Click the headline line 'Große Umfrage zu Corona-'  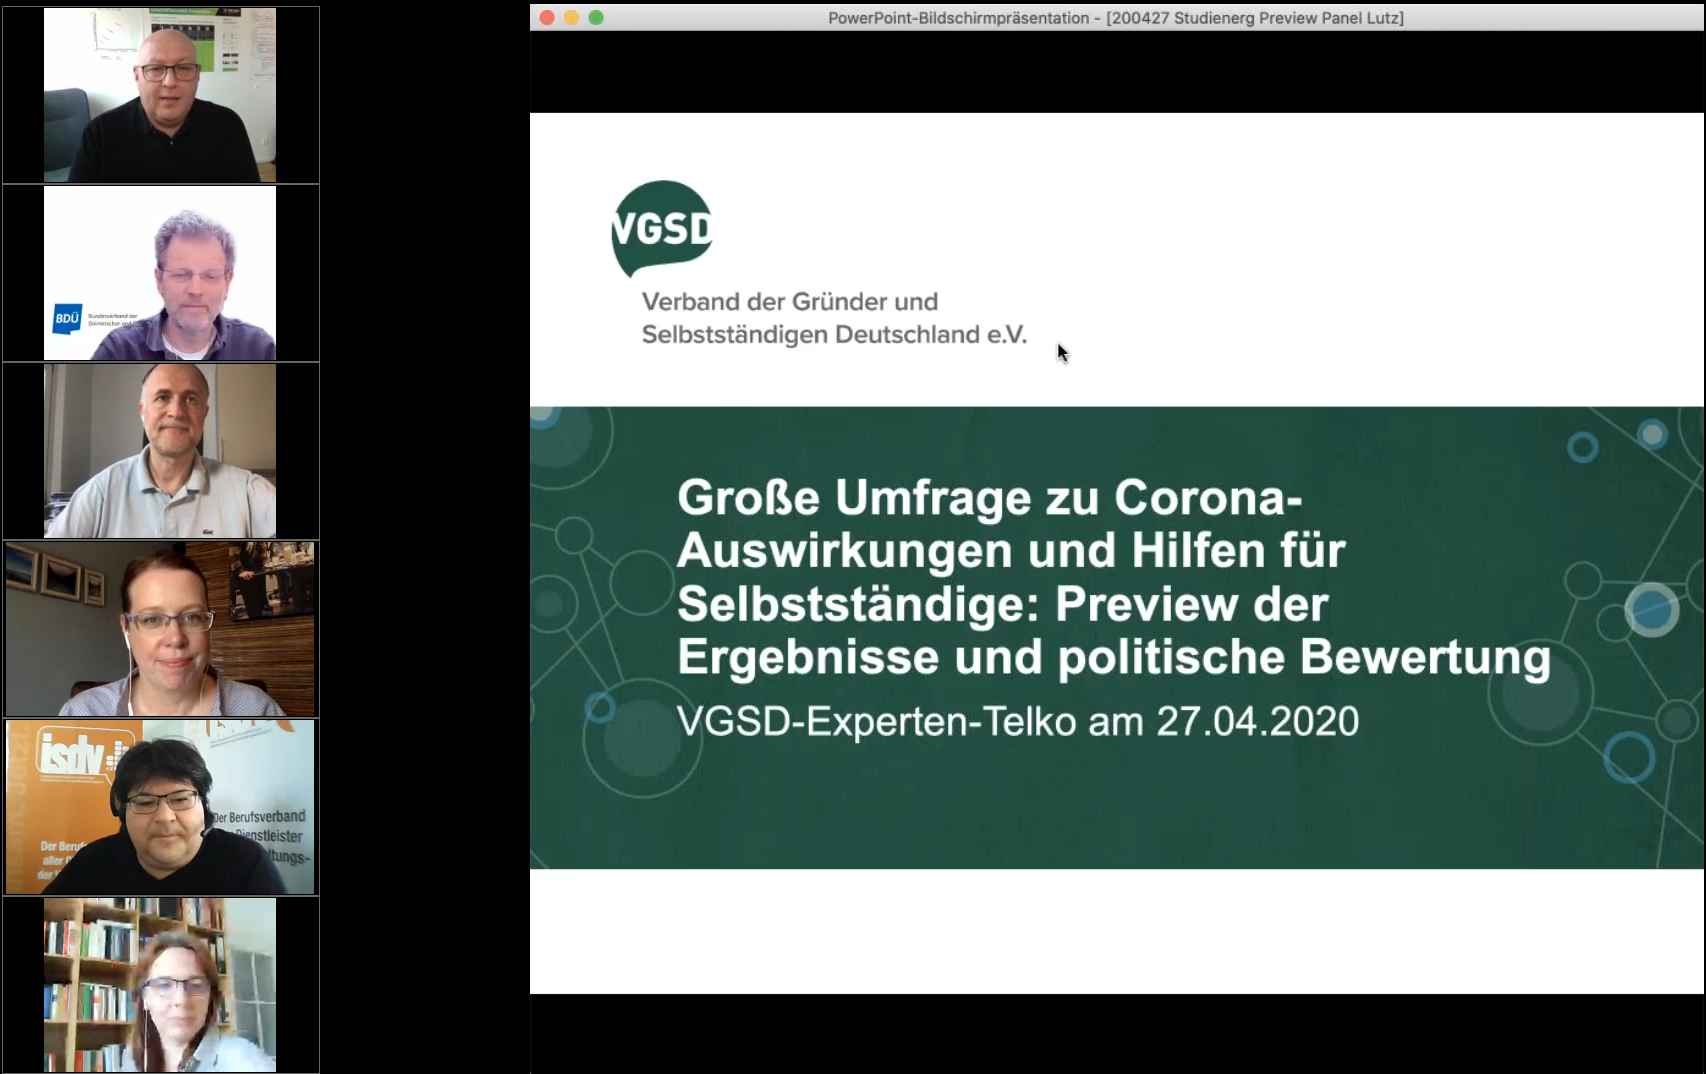(990, 497)
